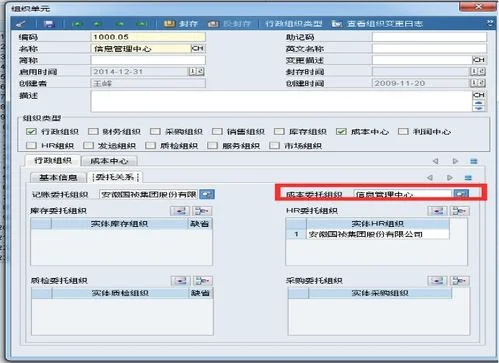Click the edit pencil icon in toolbar
499x363 pixels.
coord(22,24)
